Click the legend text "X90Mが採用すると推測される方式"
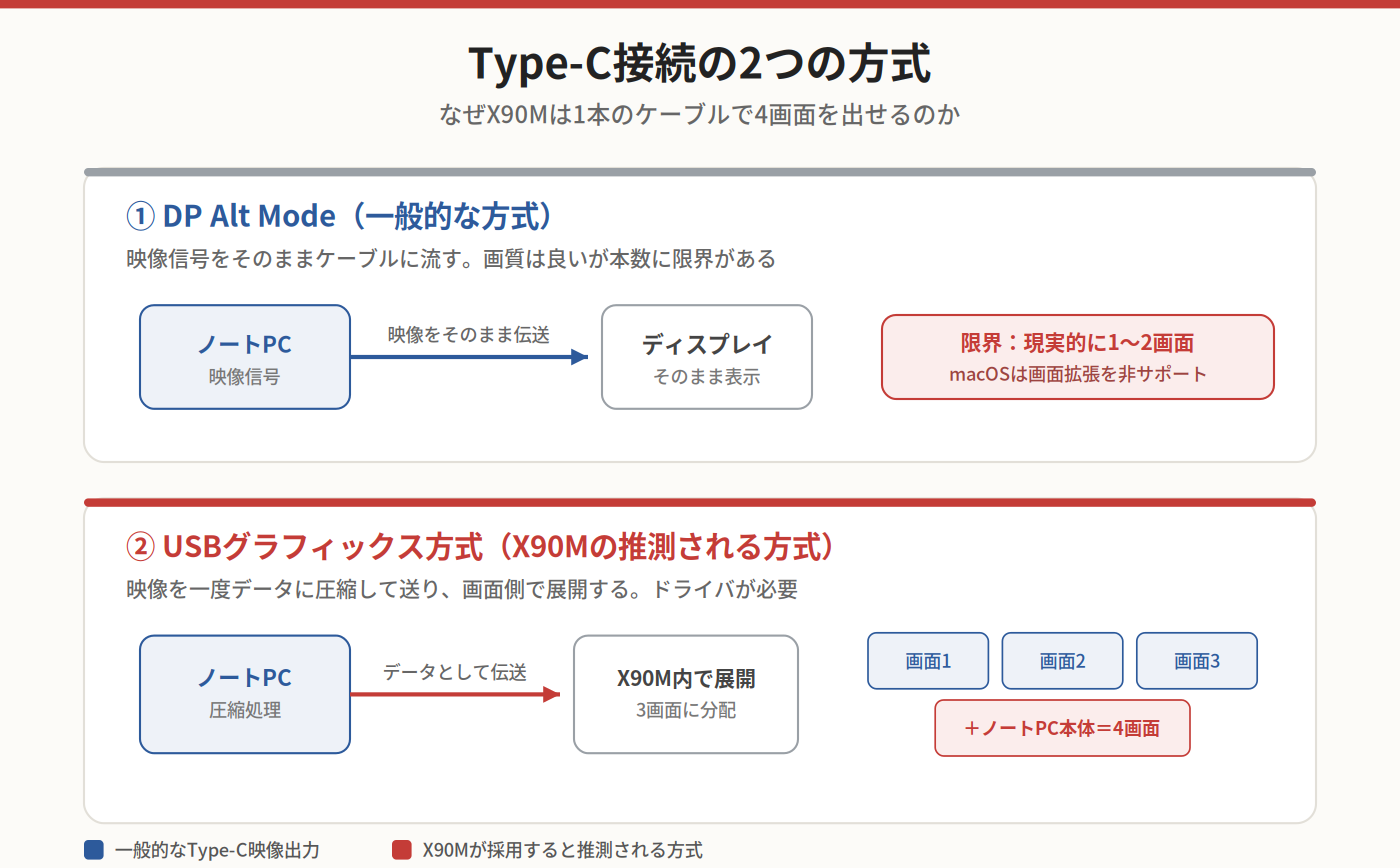 [563, 850]
